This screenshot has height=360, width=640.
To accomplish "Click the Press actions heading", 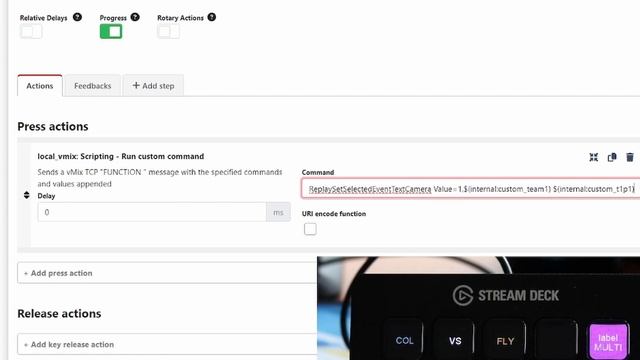I will pyautogui.click(x=53, y=127).
